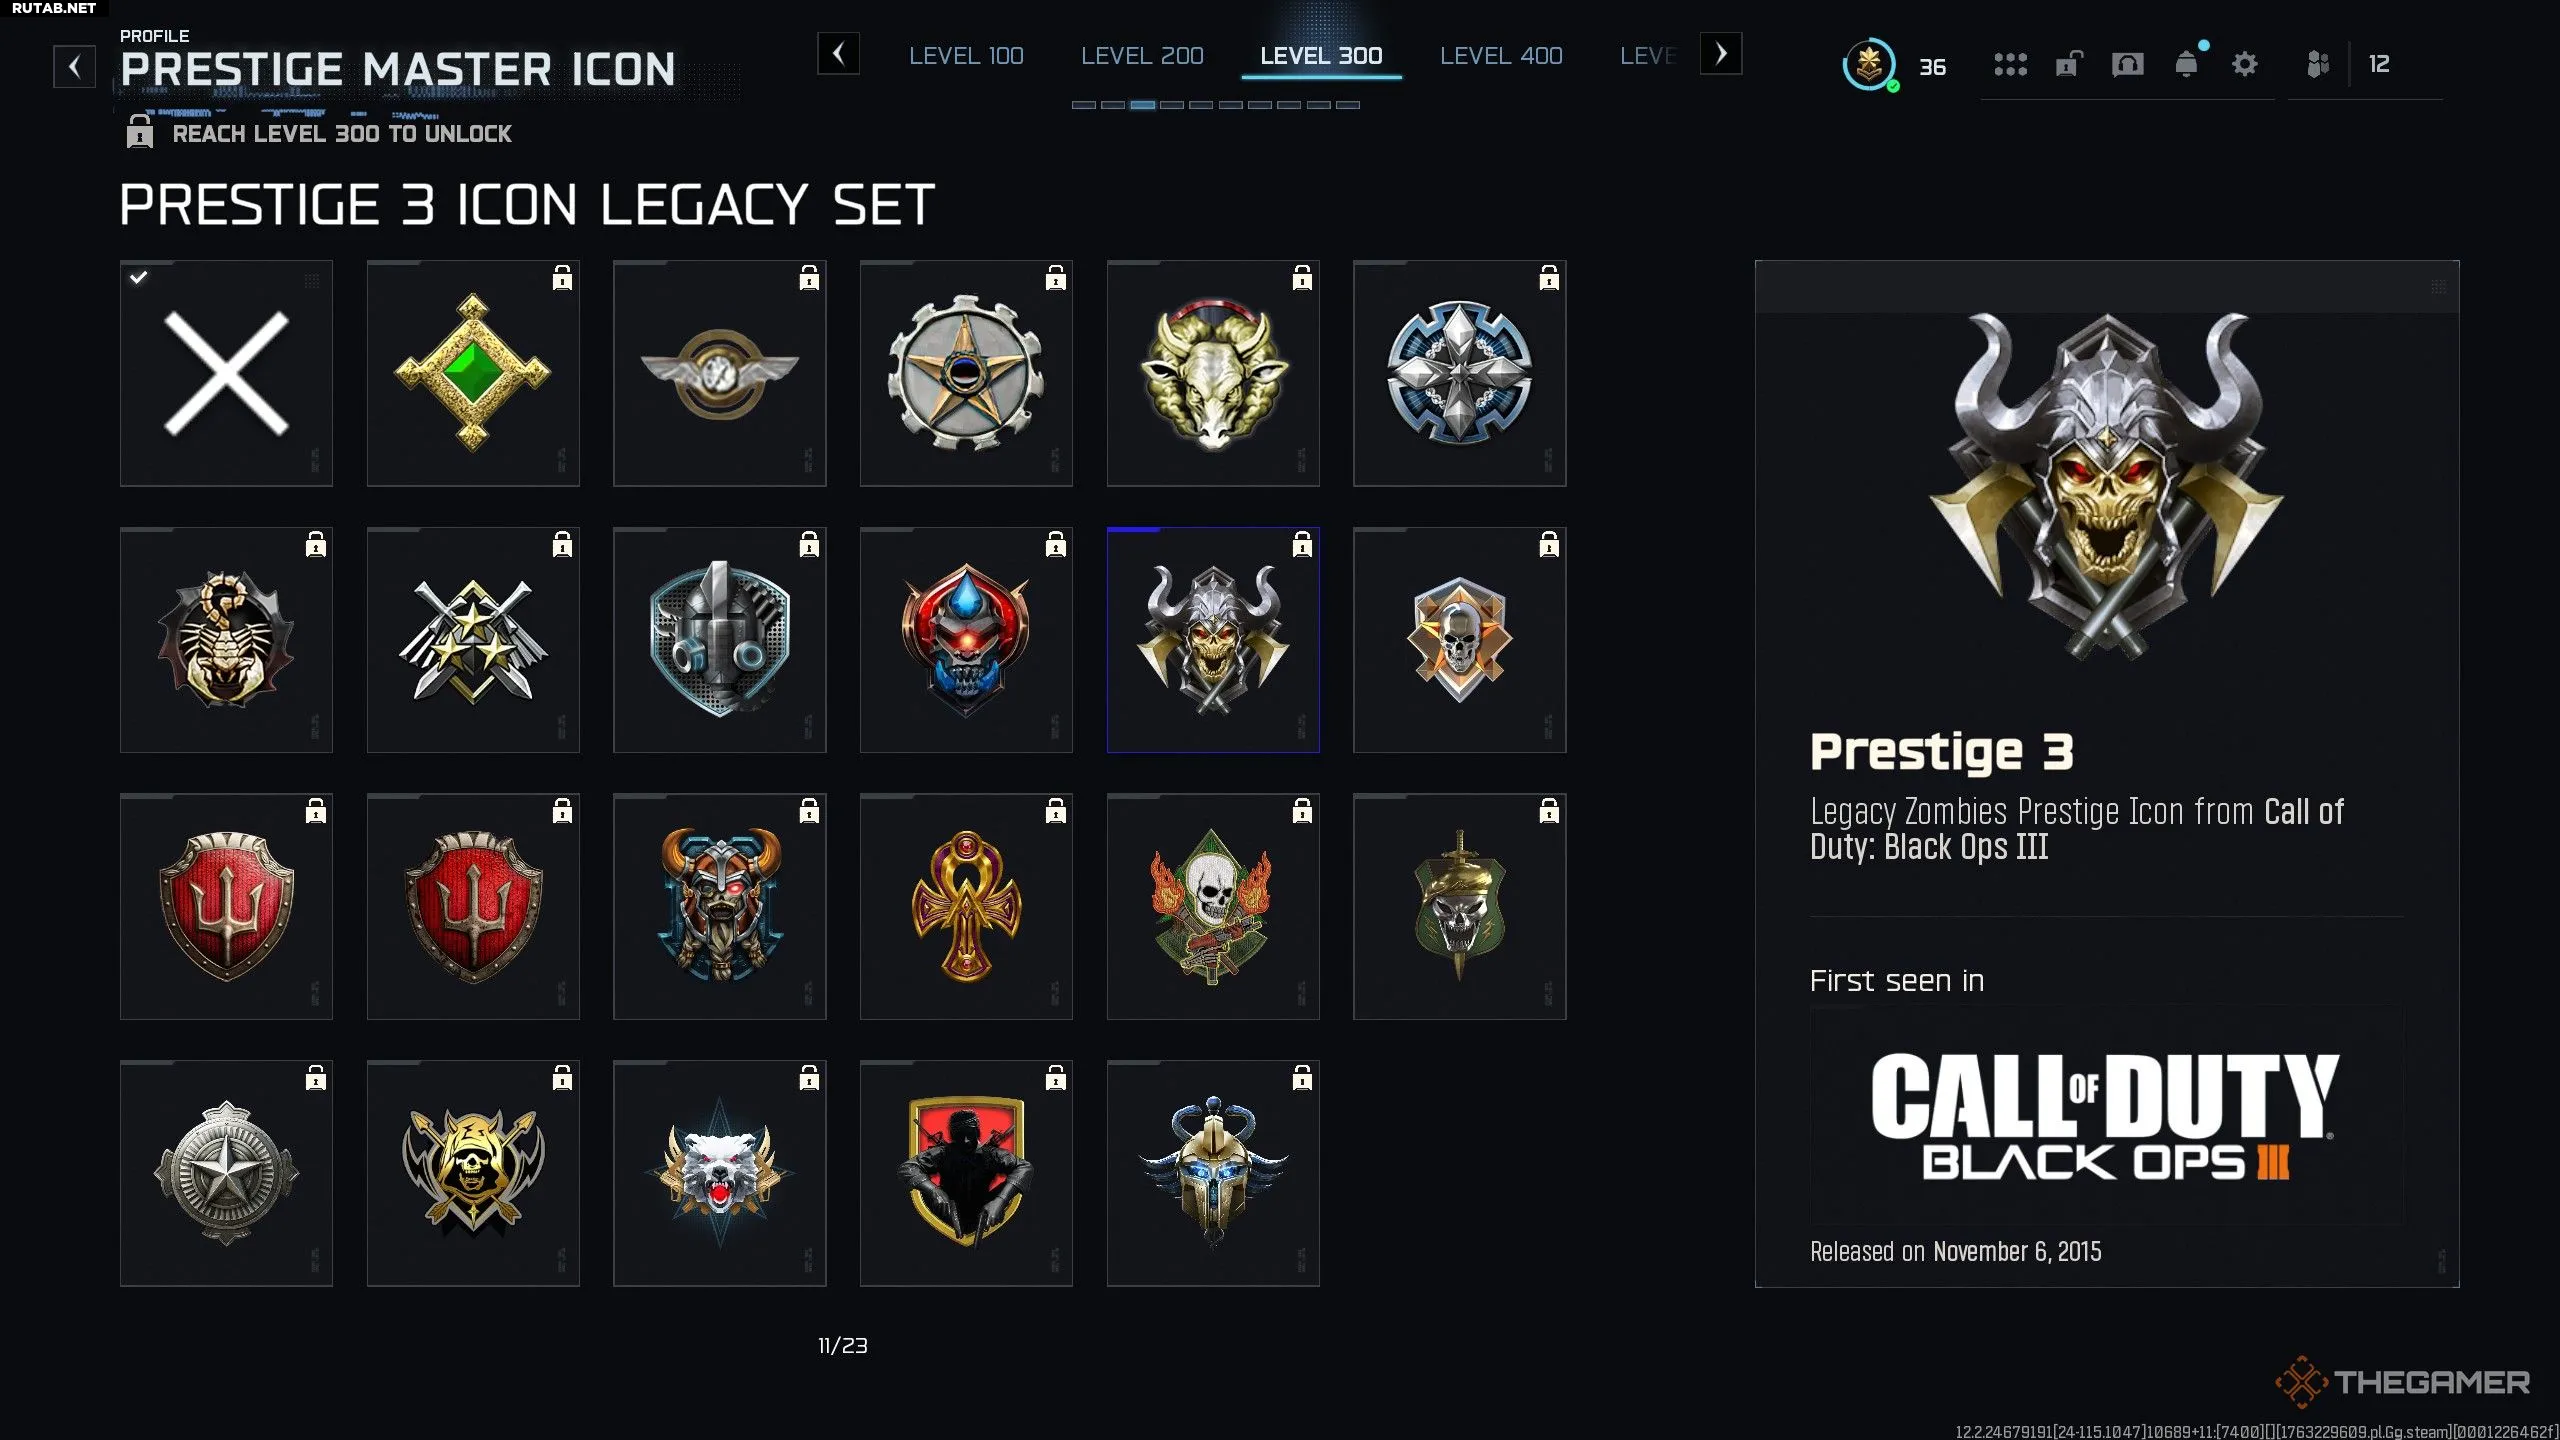Choose the golden bull head prestige icon
Screen dimensions: 2560x1440
point(1213,373)
